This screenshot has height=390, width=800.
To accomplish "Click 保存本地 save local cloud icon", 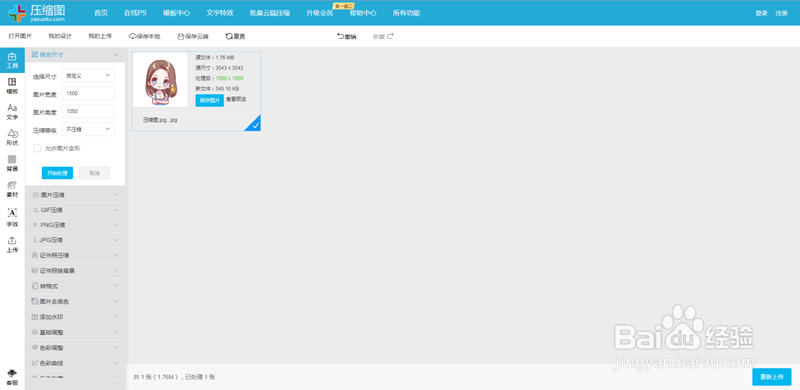I will click(144, 36).
